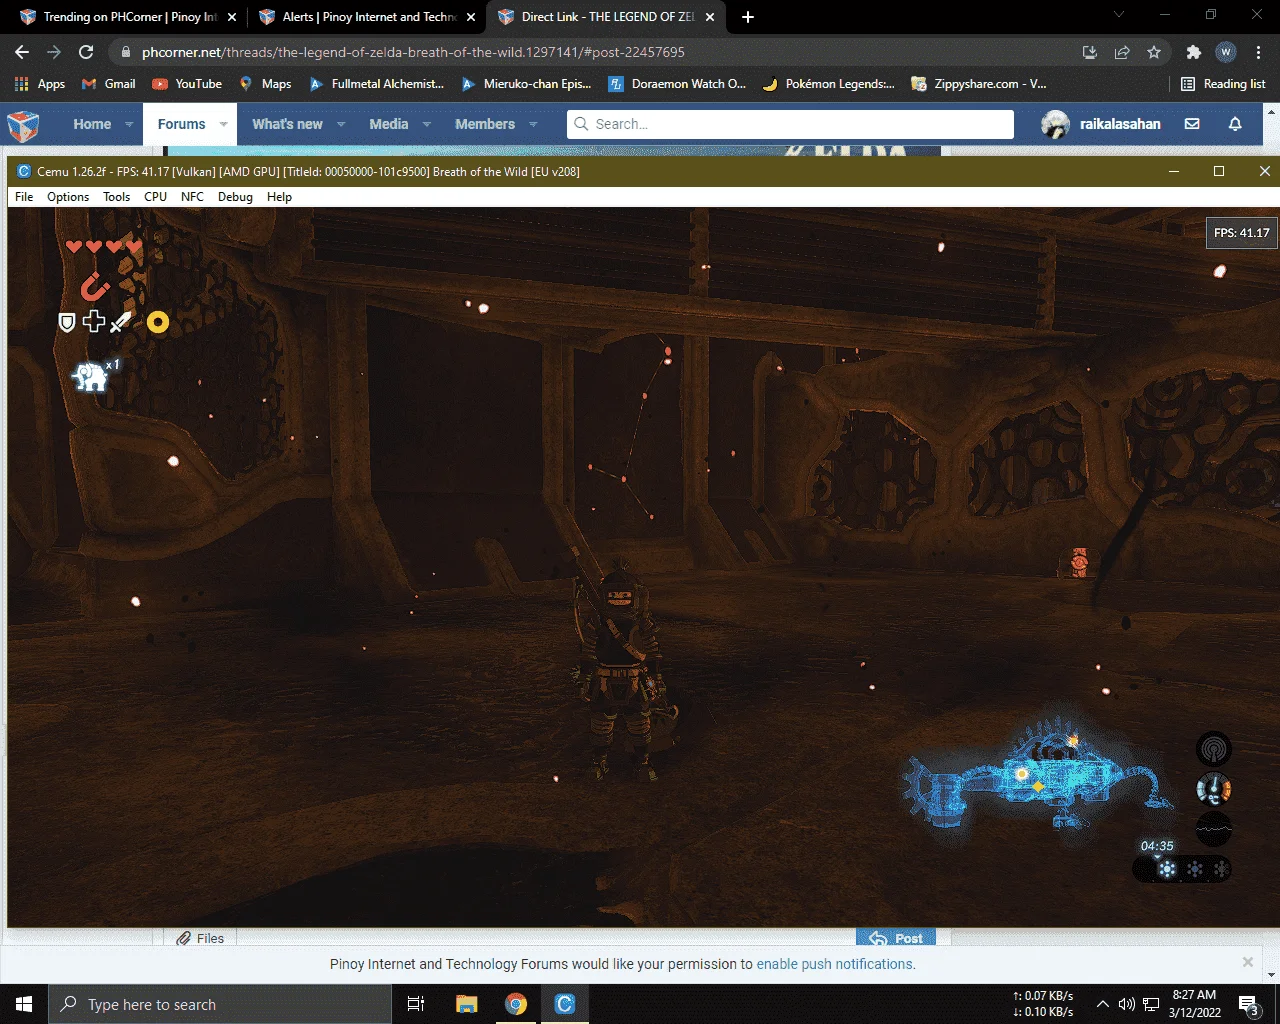Open the Reading list panel
This screenshot has height=1024, width=1280.
[x=1223, y=84]
